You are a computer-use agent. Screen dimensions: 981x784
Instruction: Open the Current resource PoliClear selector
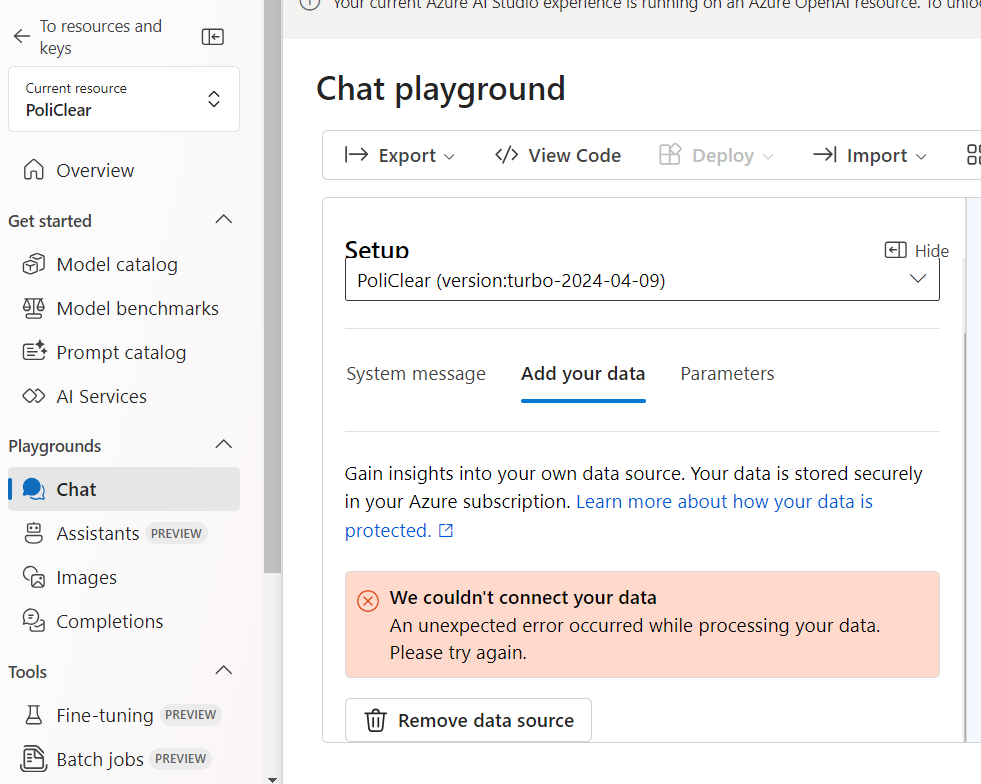(124, 99)
